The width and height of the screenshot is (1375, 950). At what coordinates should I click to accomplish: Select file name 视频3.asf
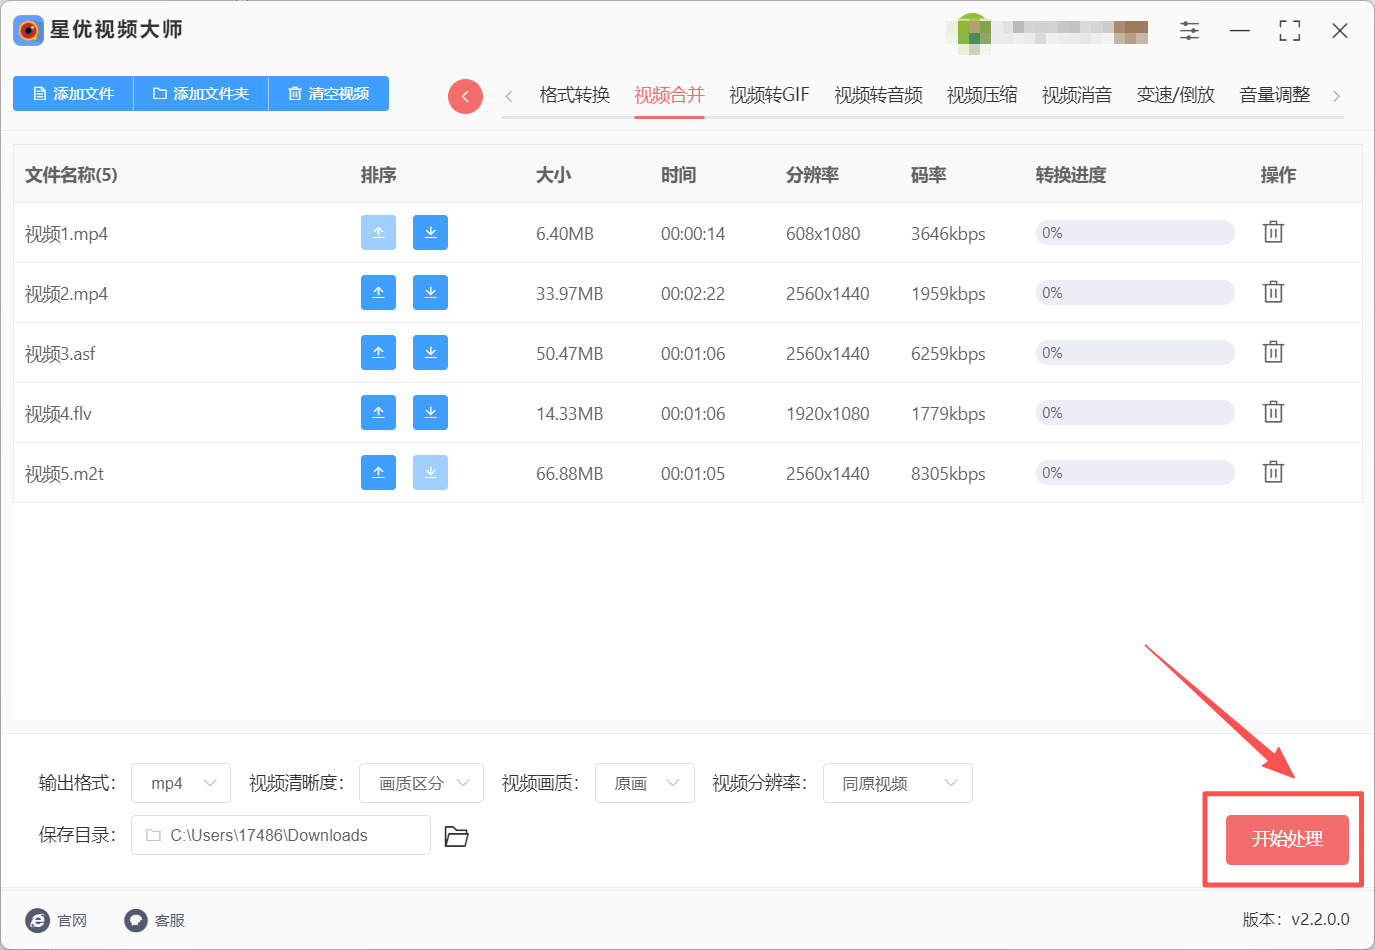click(x=60, y=354)
